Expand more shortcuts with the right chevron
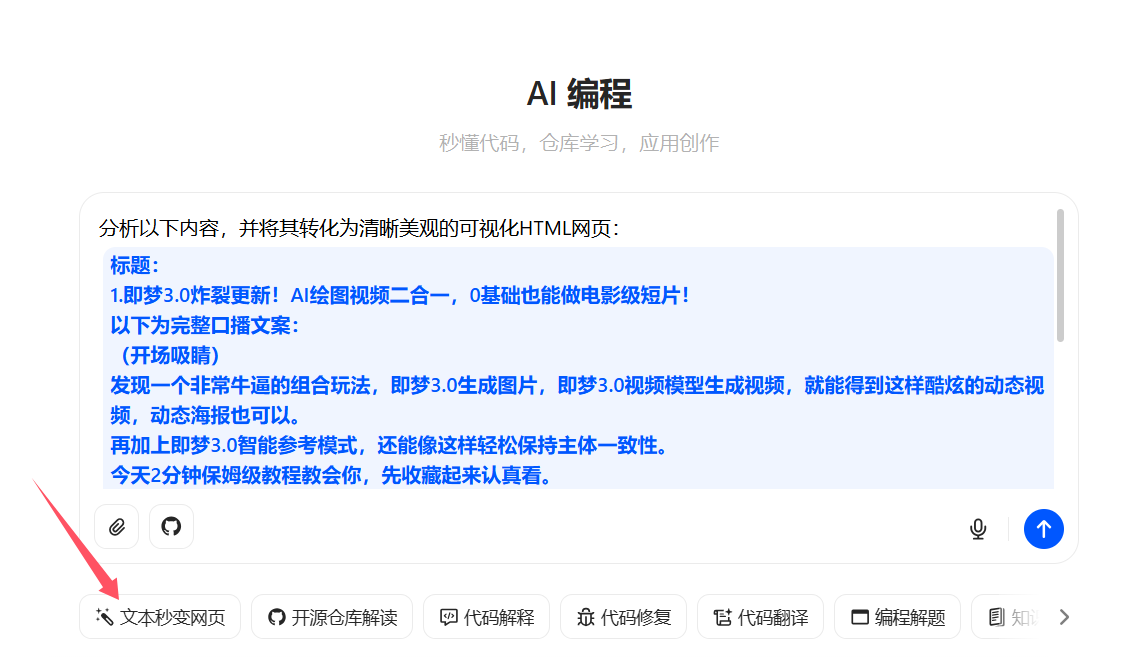Viewport: 1124px width, 660px height. pos(1064,617)
